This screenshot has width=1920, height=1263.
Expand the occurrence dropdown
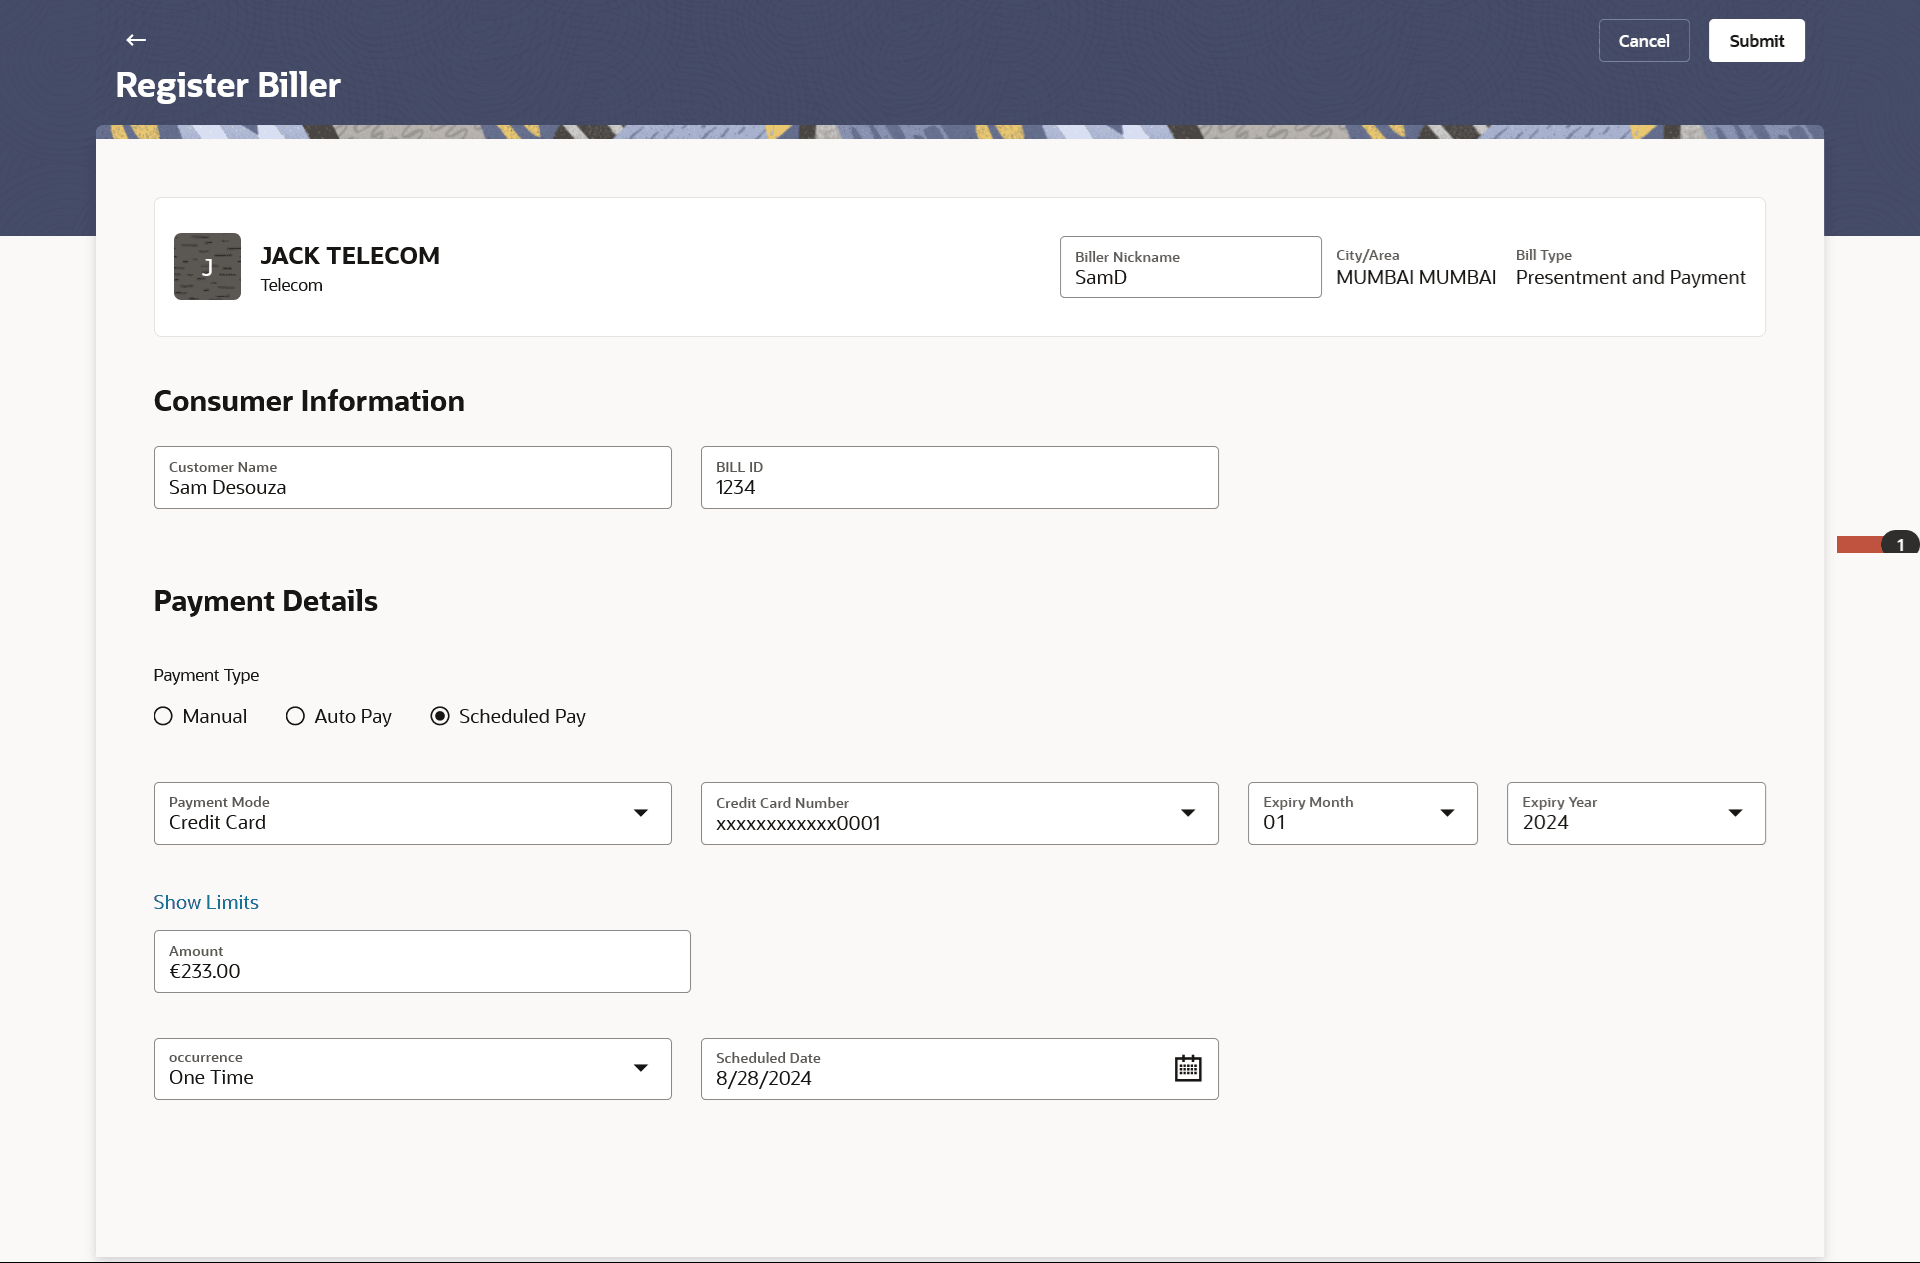click(x=640, y=1068)
